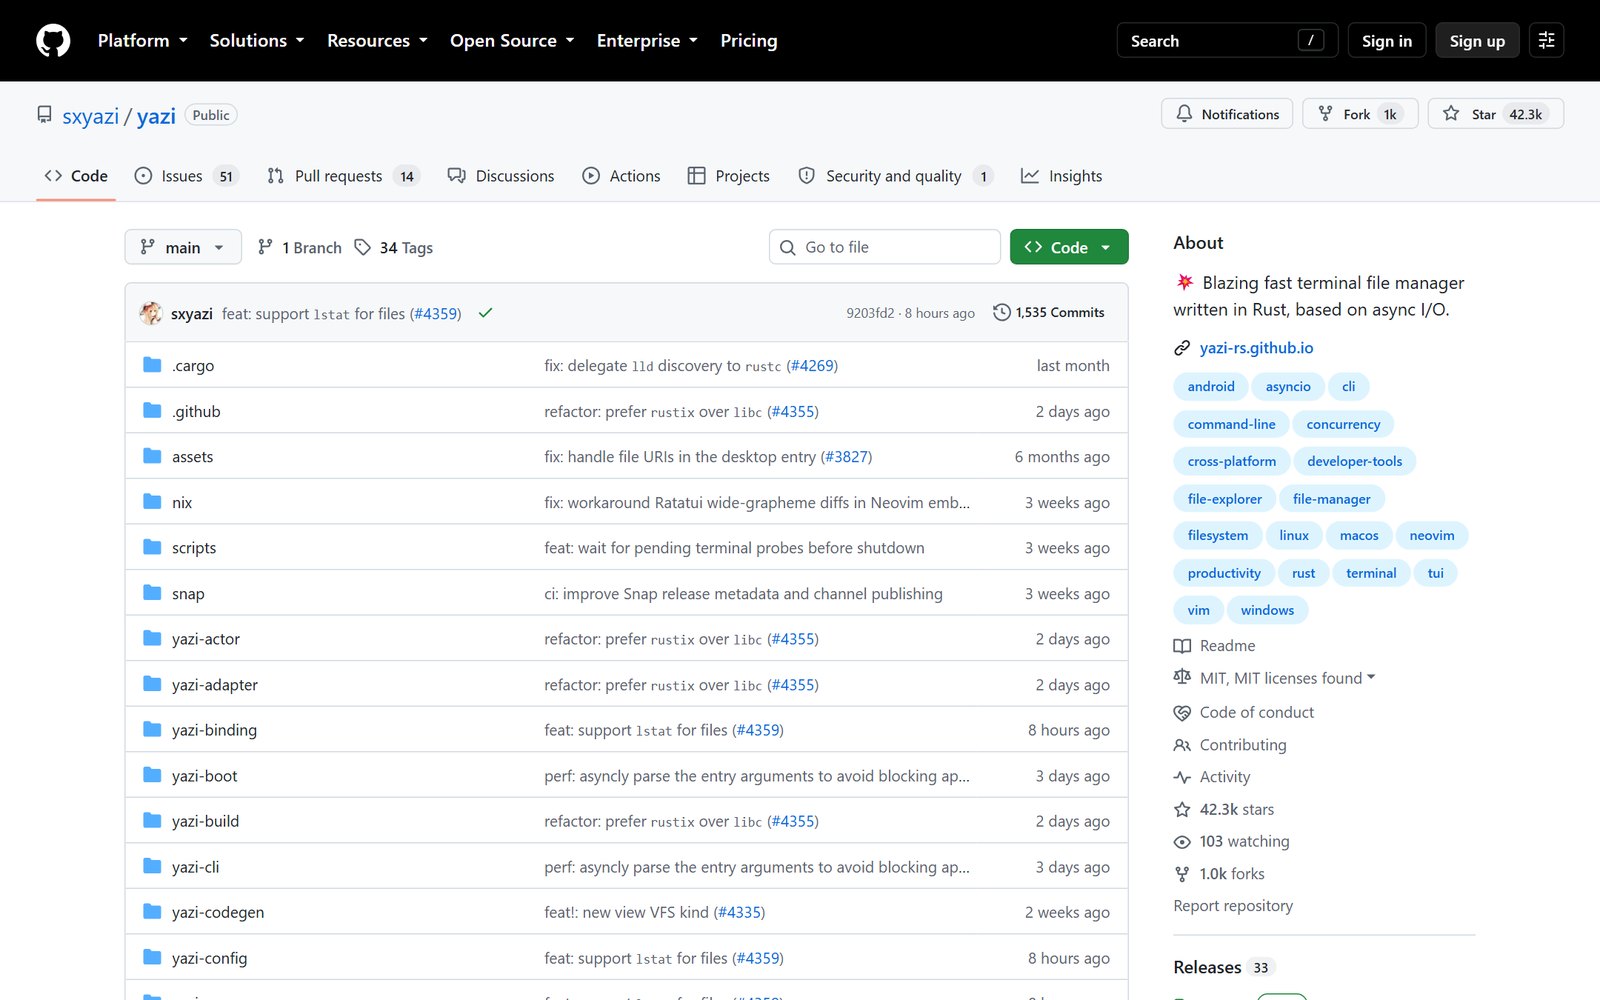The image size is (1600, 1000).
Task: Open the Releases section heading
Action: (1207, 968)
